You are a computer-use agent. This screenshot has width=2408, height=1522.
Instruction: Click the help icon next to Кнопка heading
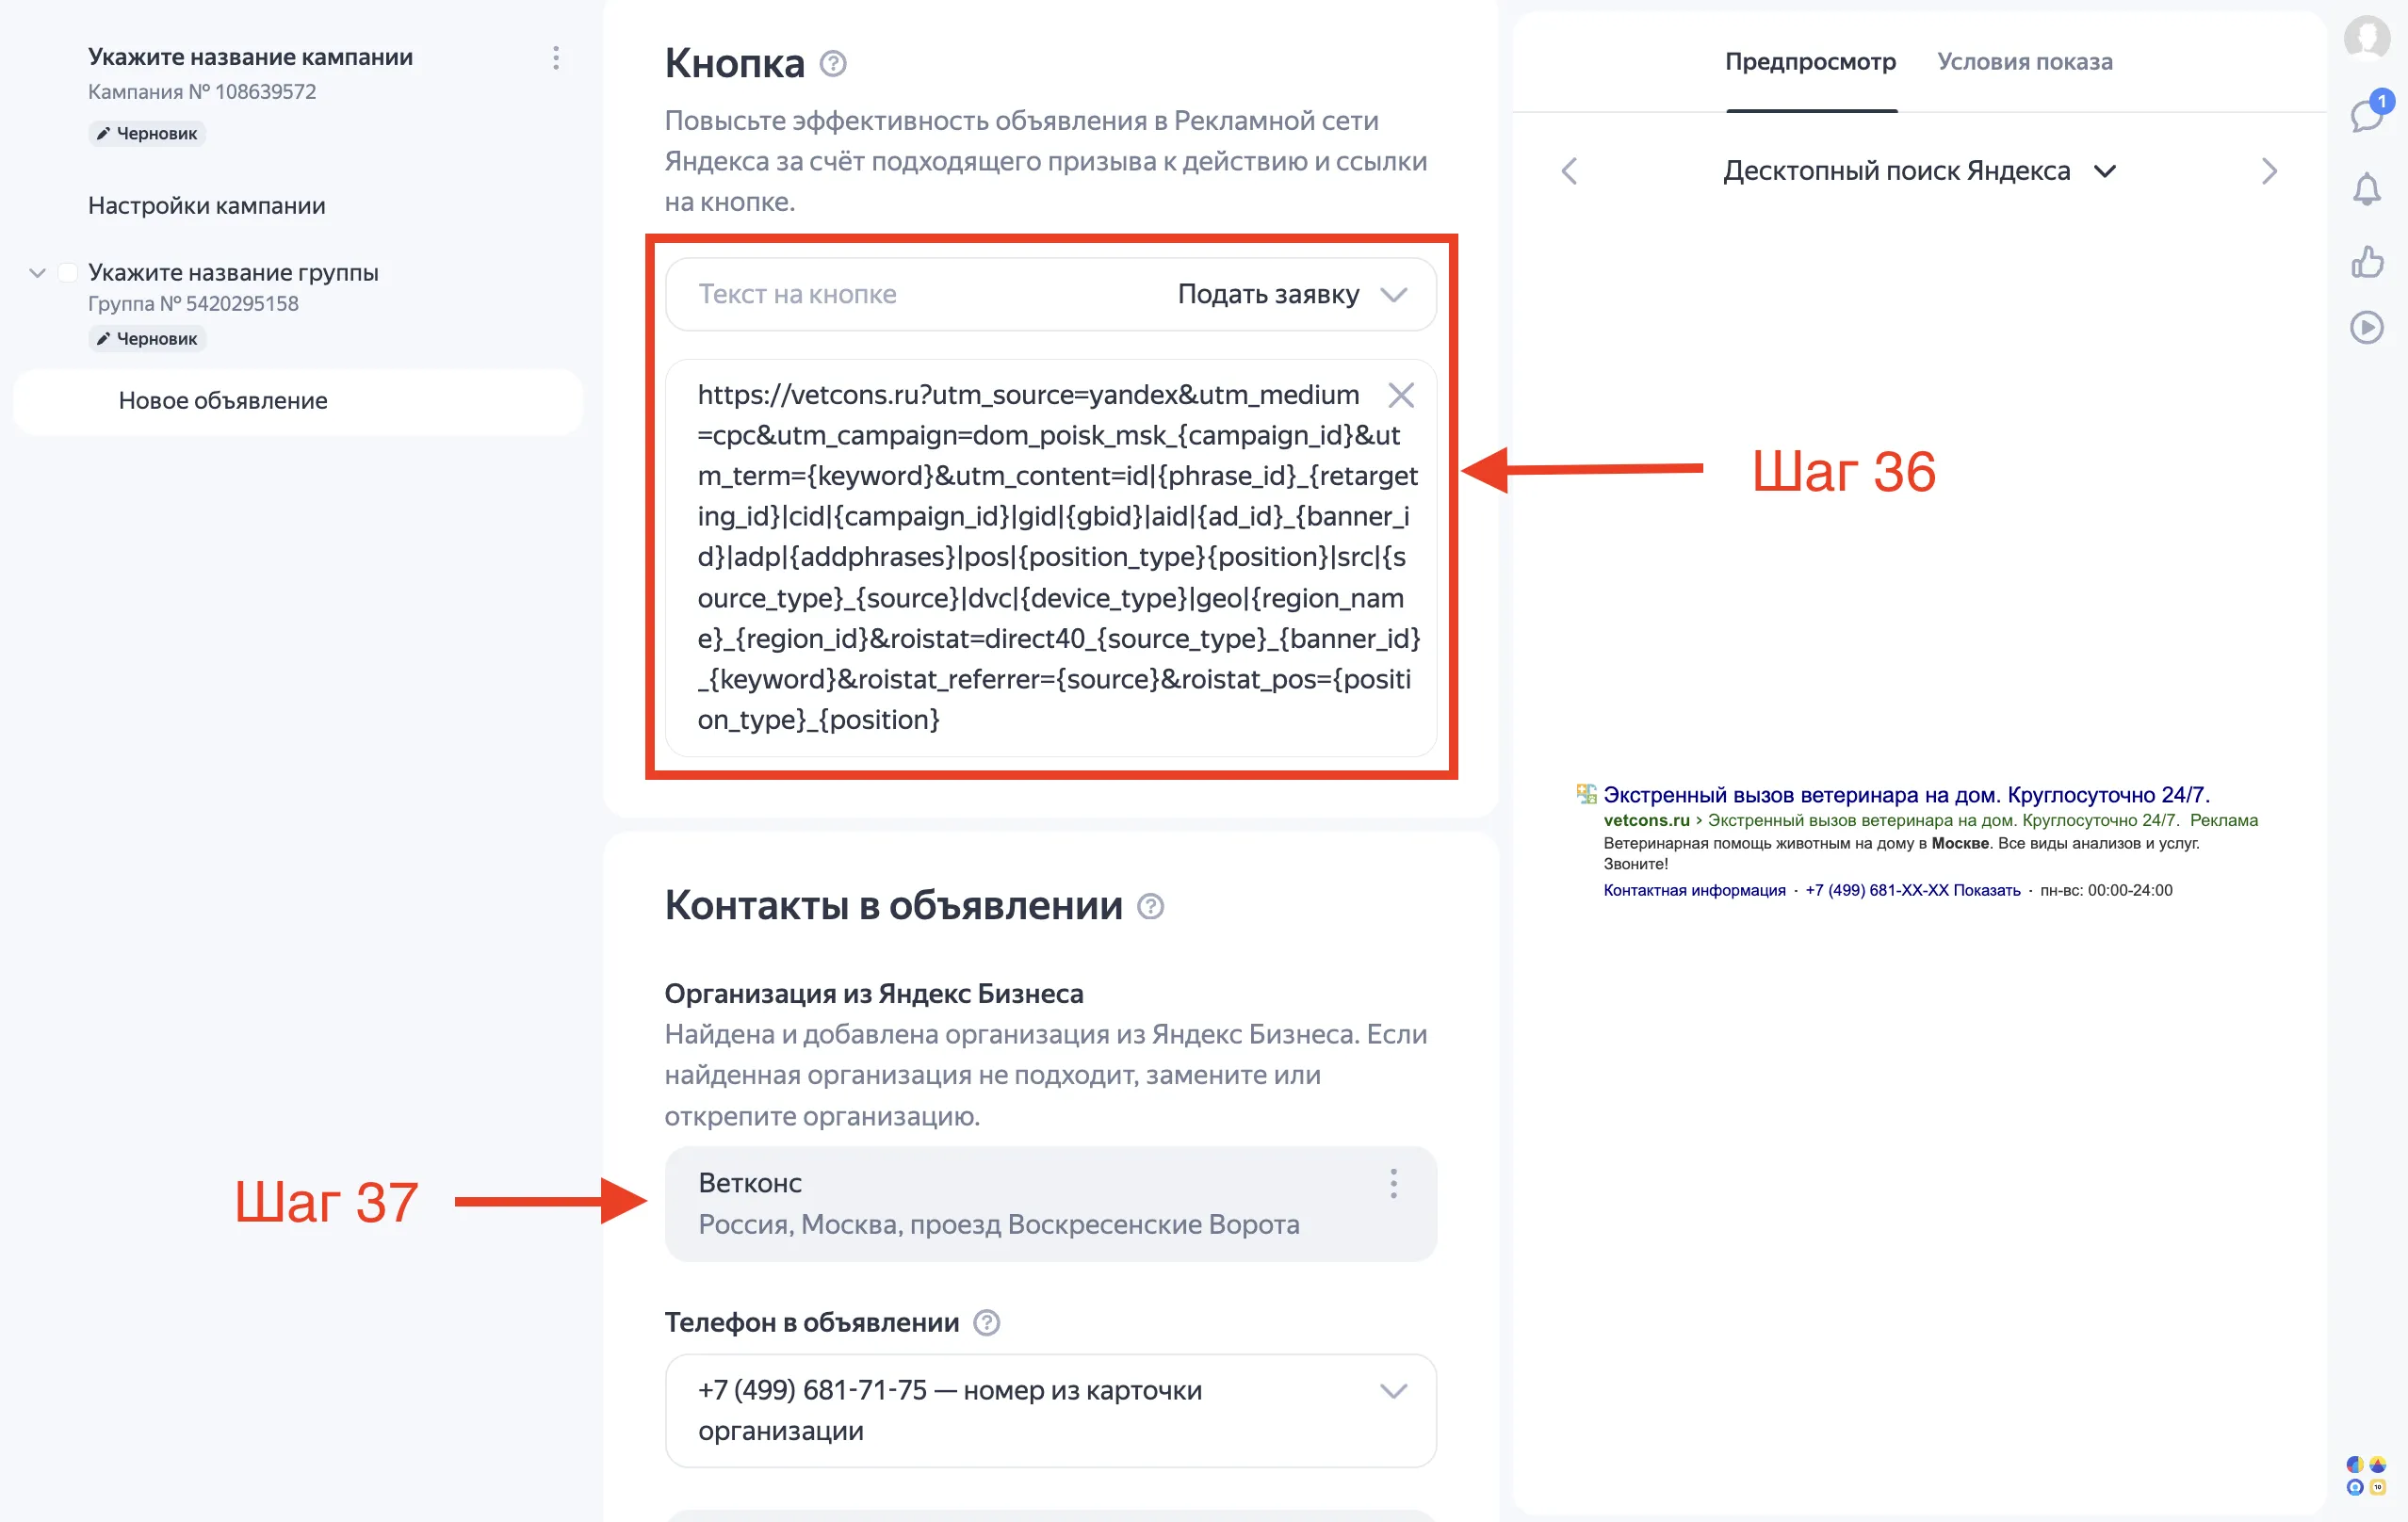coord(833,64)
